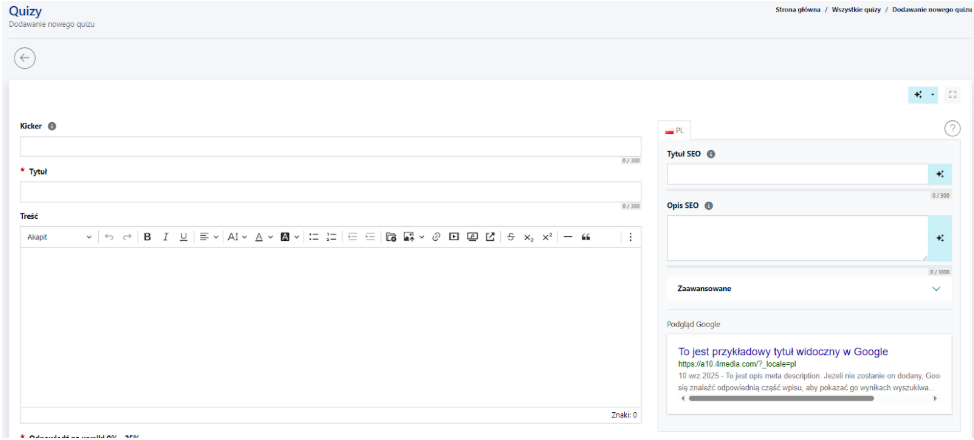
Task: Apply strikethrough formatting
Action: pos(511,237)
